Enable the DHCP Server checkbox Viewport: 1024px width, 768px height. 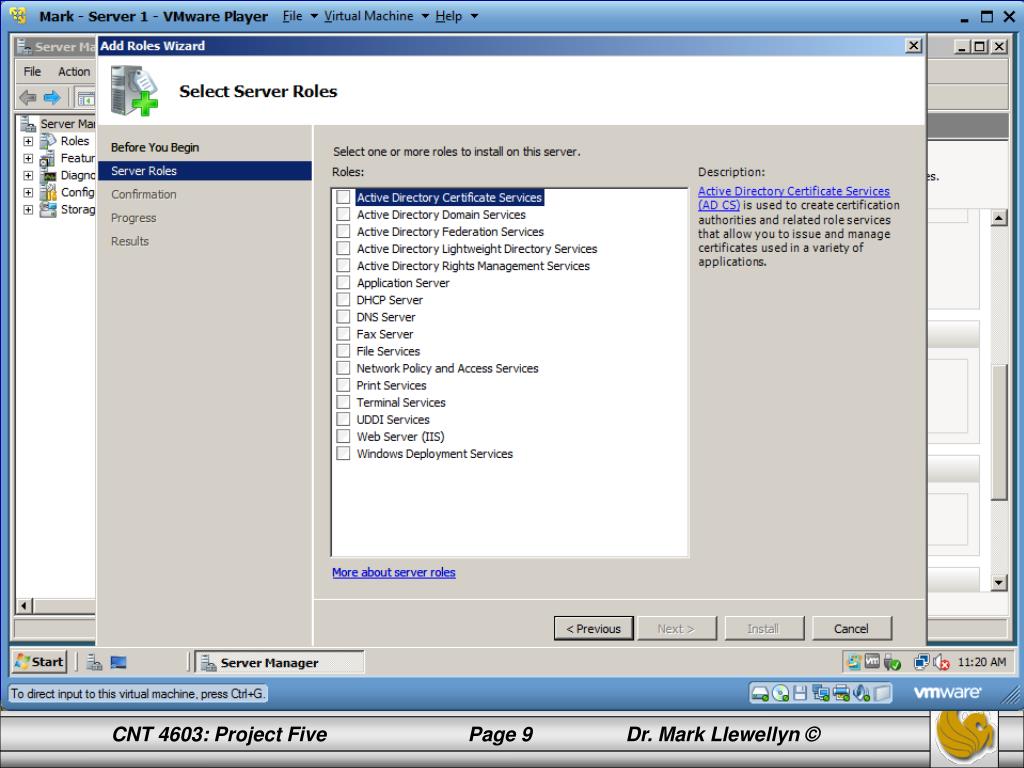coord(344,300)
